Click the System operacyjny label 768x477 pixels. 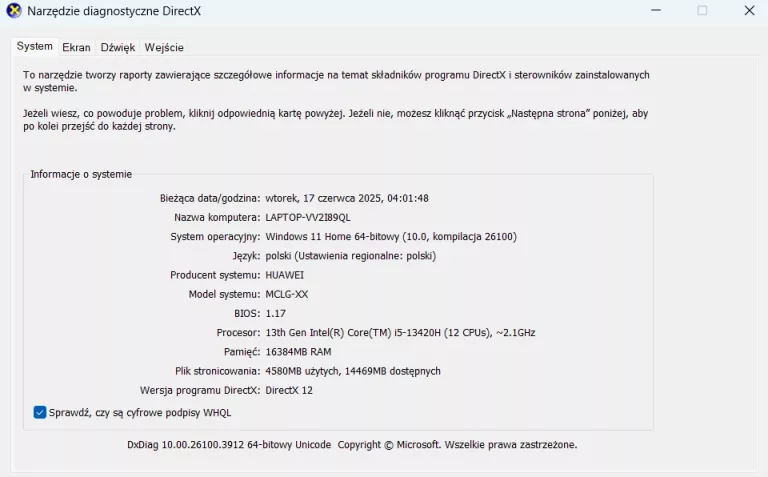215,237
